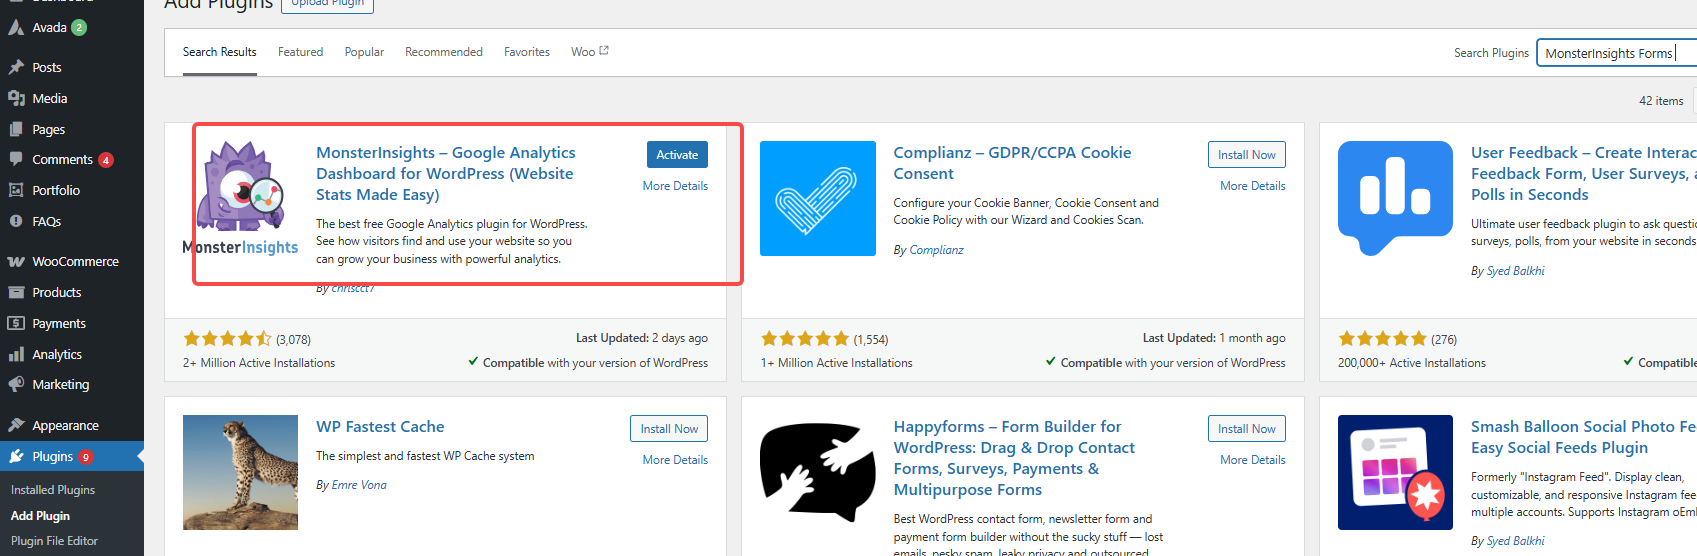
Task: Click User Feedback rating count (276)
Action: [x=1444, y=340]
